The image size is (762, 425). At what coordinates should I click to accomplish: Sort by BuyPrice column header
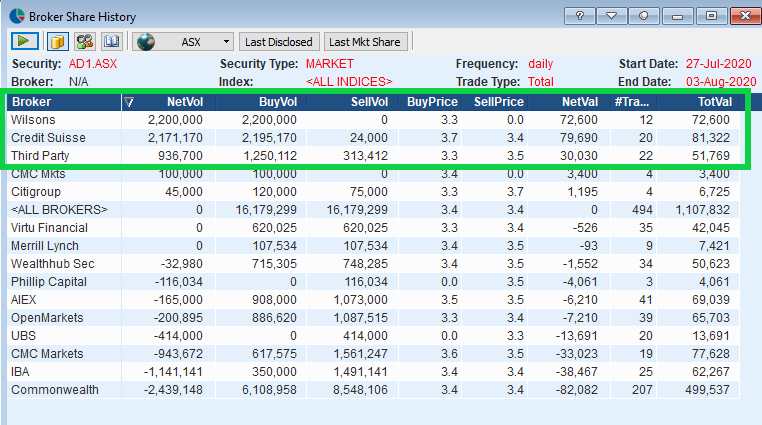click(430, 102)
